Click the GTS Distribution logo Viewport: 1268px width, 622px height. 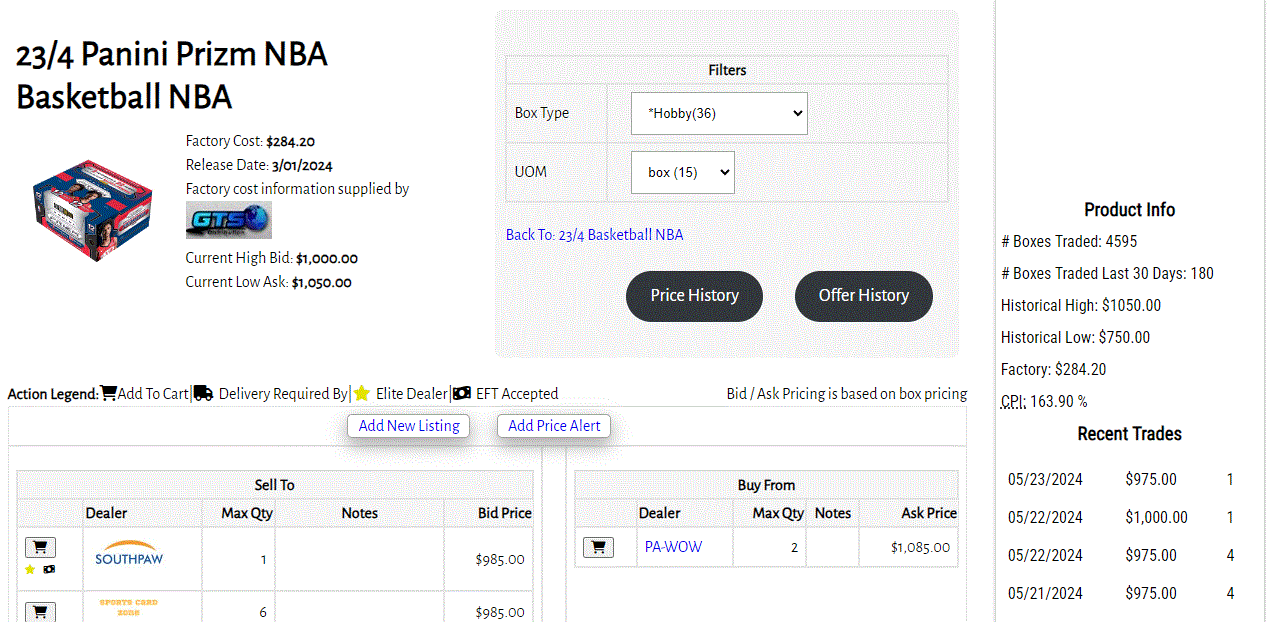tap(229, 220)
